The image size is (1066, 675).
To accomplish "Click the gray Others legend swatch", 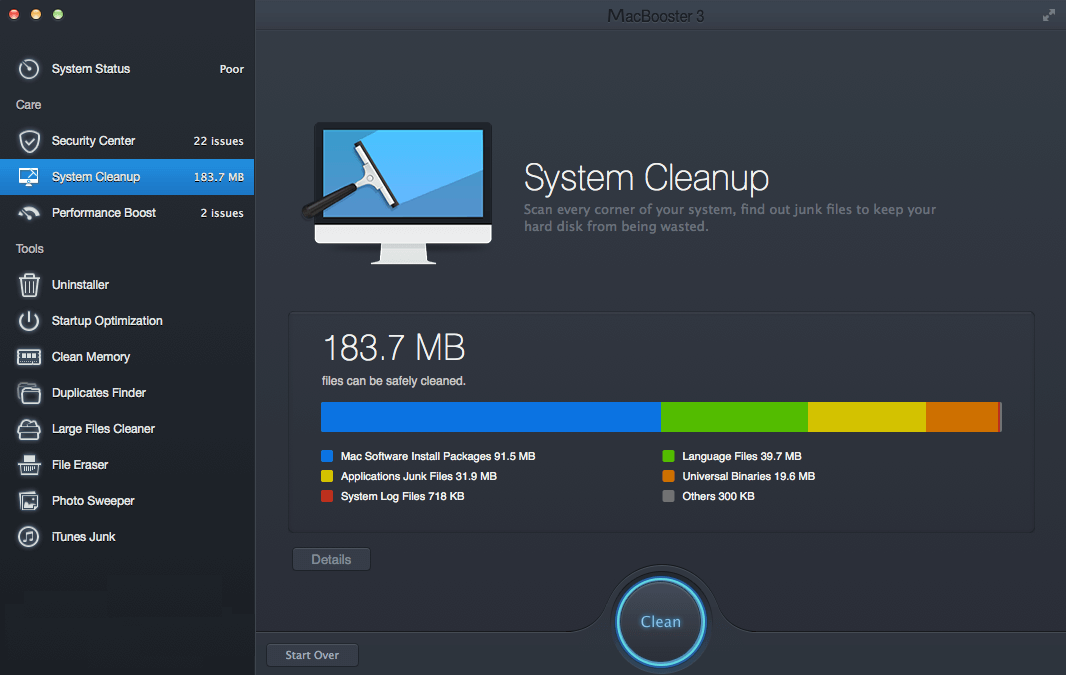I will [x=668, y=496].
